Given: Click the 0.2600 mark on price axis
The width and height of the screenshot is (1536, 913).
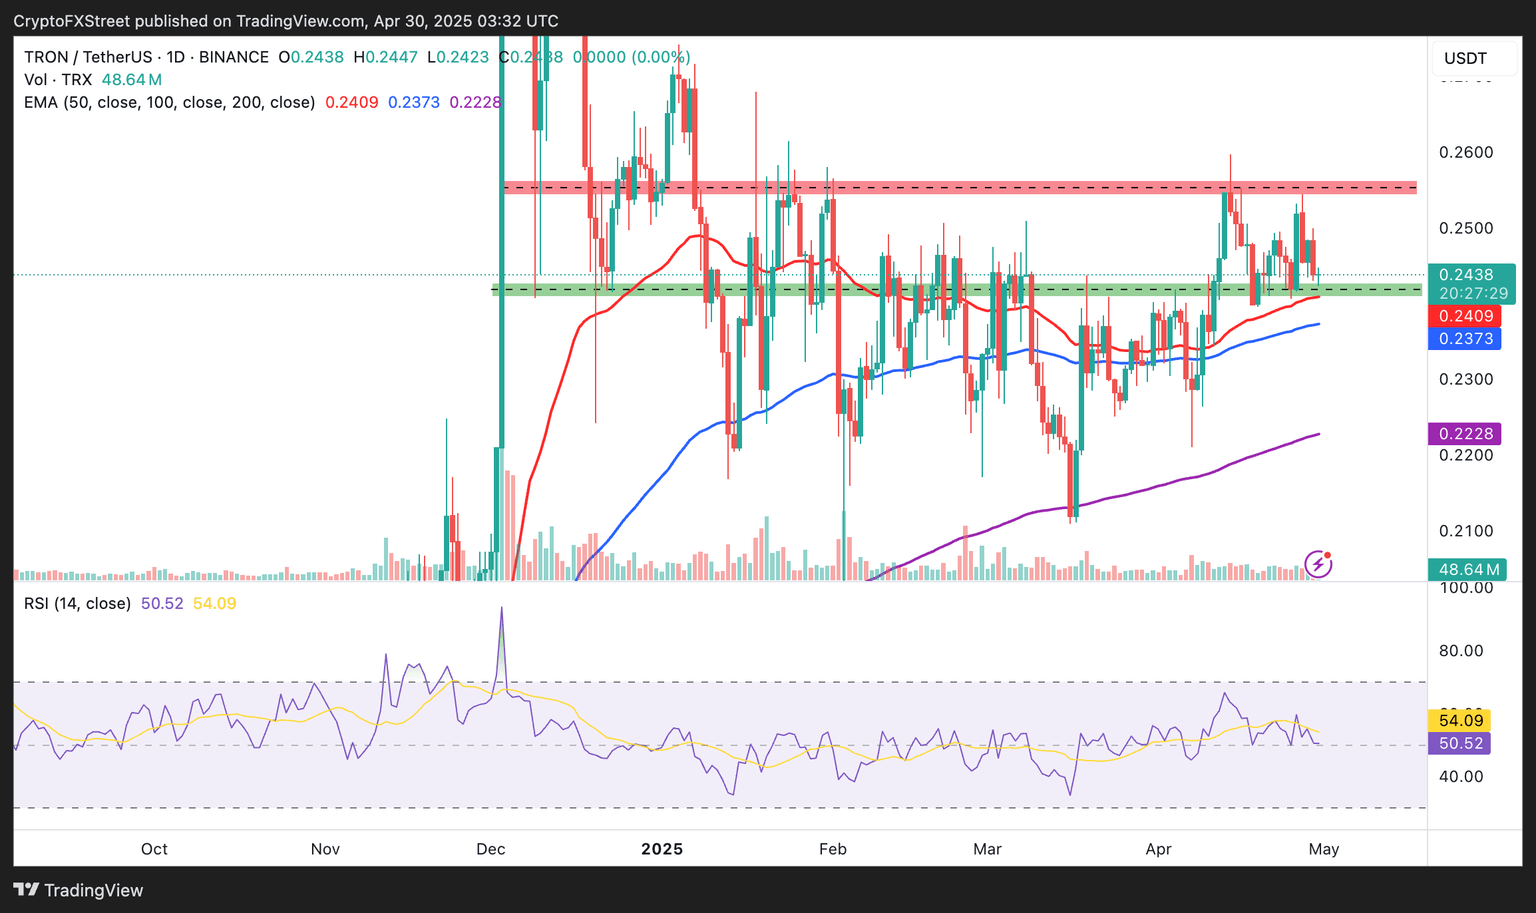Looking at the screenshot, I should tap(1465, 152).
